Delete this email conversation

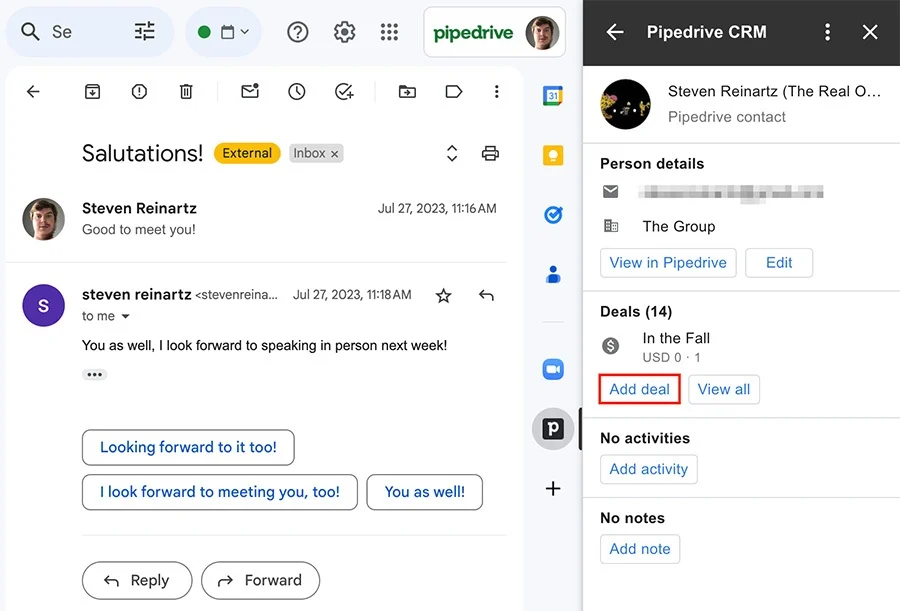(186, 91)
